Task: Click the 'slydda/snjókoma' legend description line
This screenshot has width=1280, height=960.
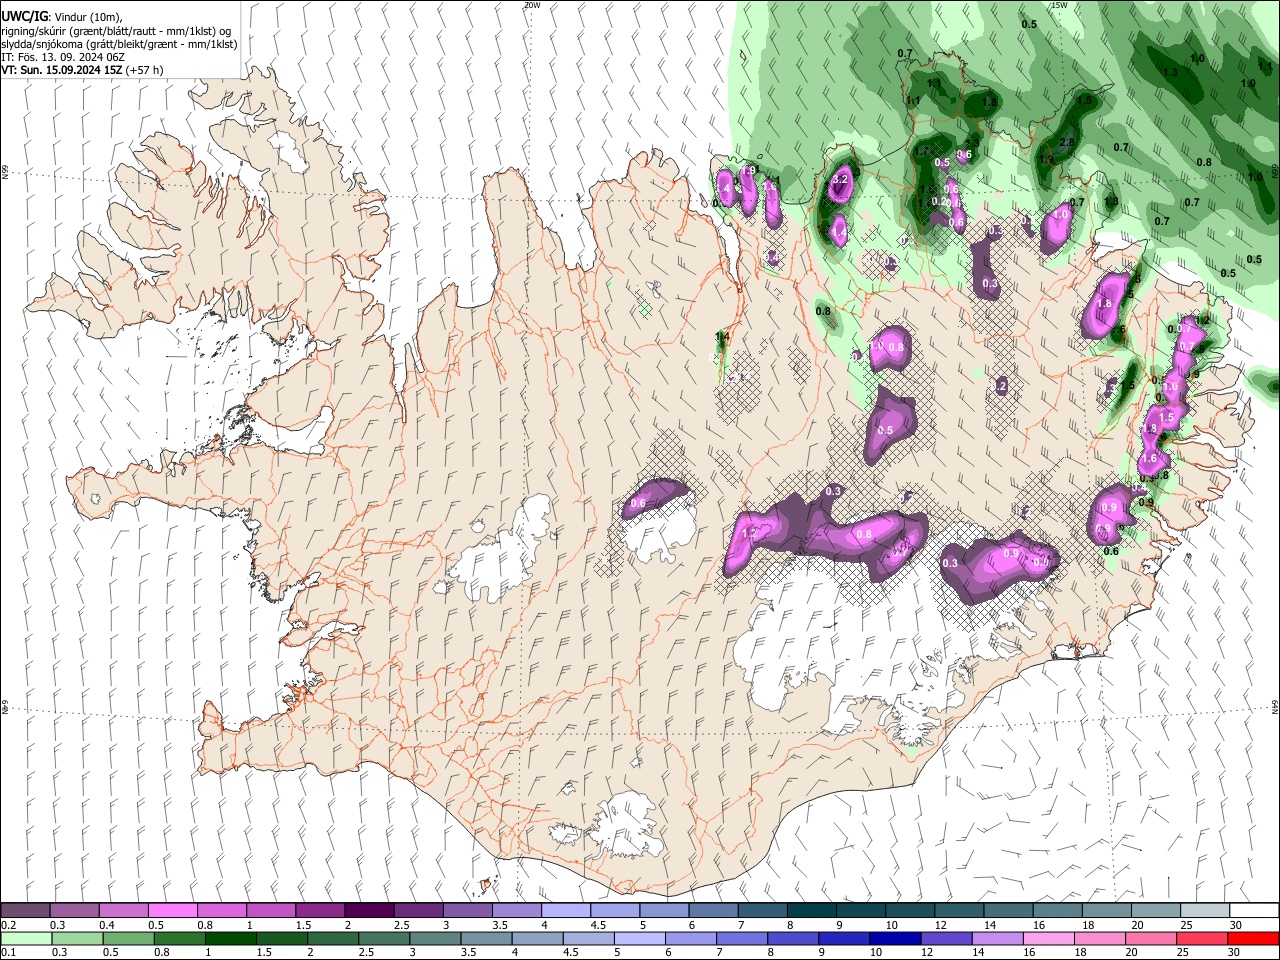Action: pyautogui.click(x=119, y=44)
